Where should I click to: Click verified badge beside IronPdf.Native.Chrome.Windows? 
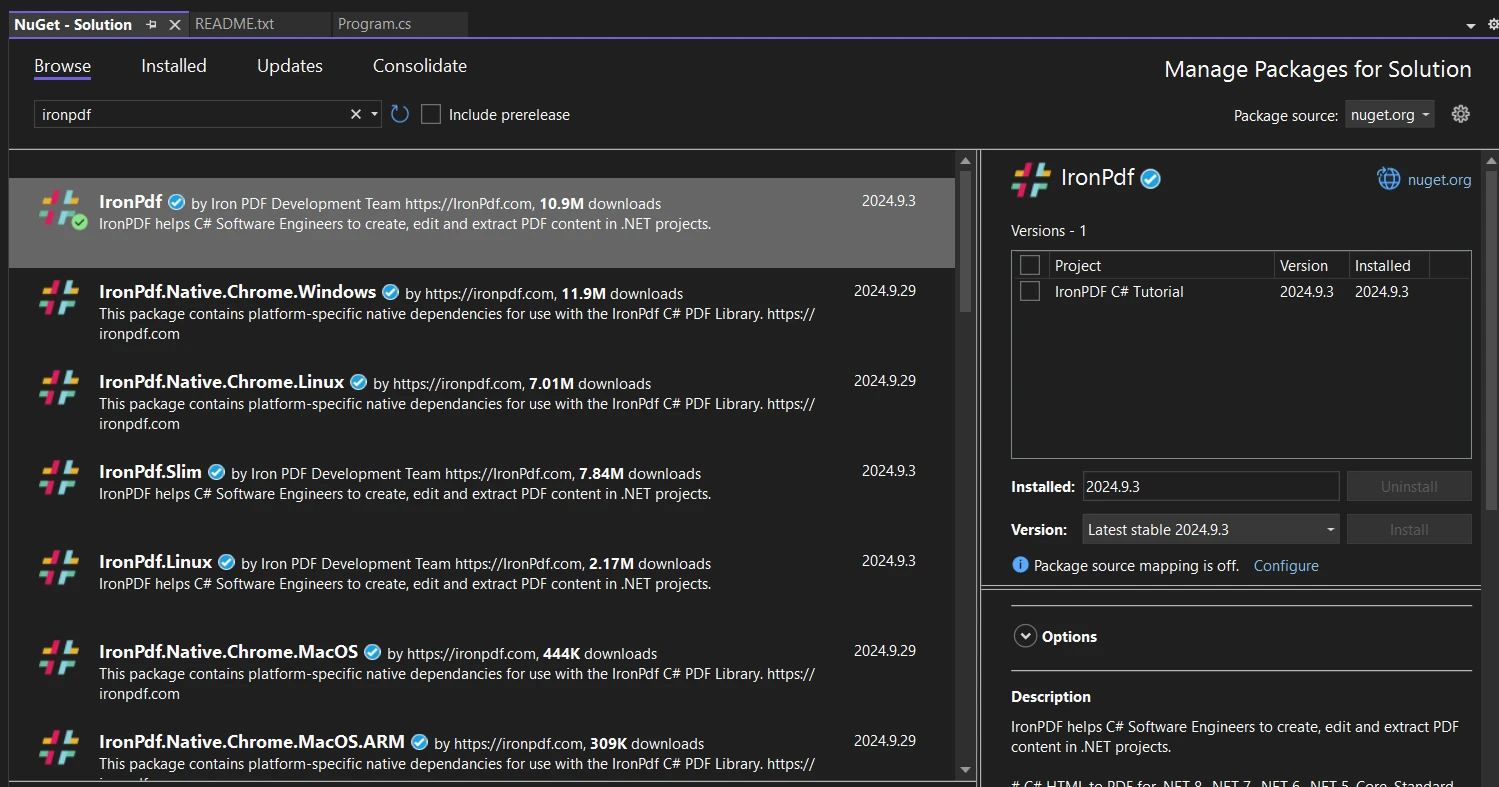[391, 293]
